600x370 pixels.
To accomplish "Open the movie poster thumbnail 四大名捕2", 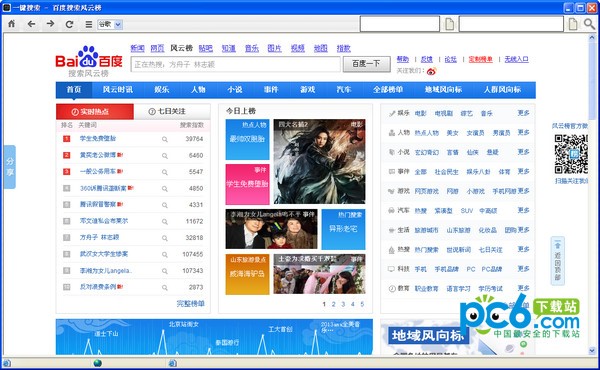I will (x=319, y=161).
